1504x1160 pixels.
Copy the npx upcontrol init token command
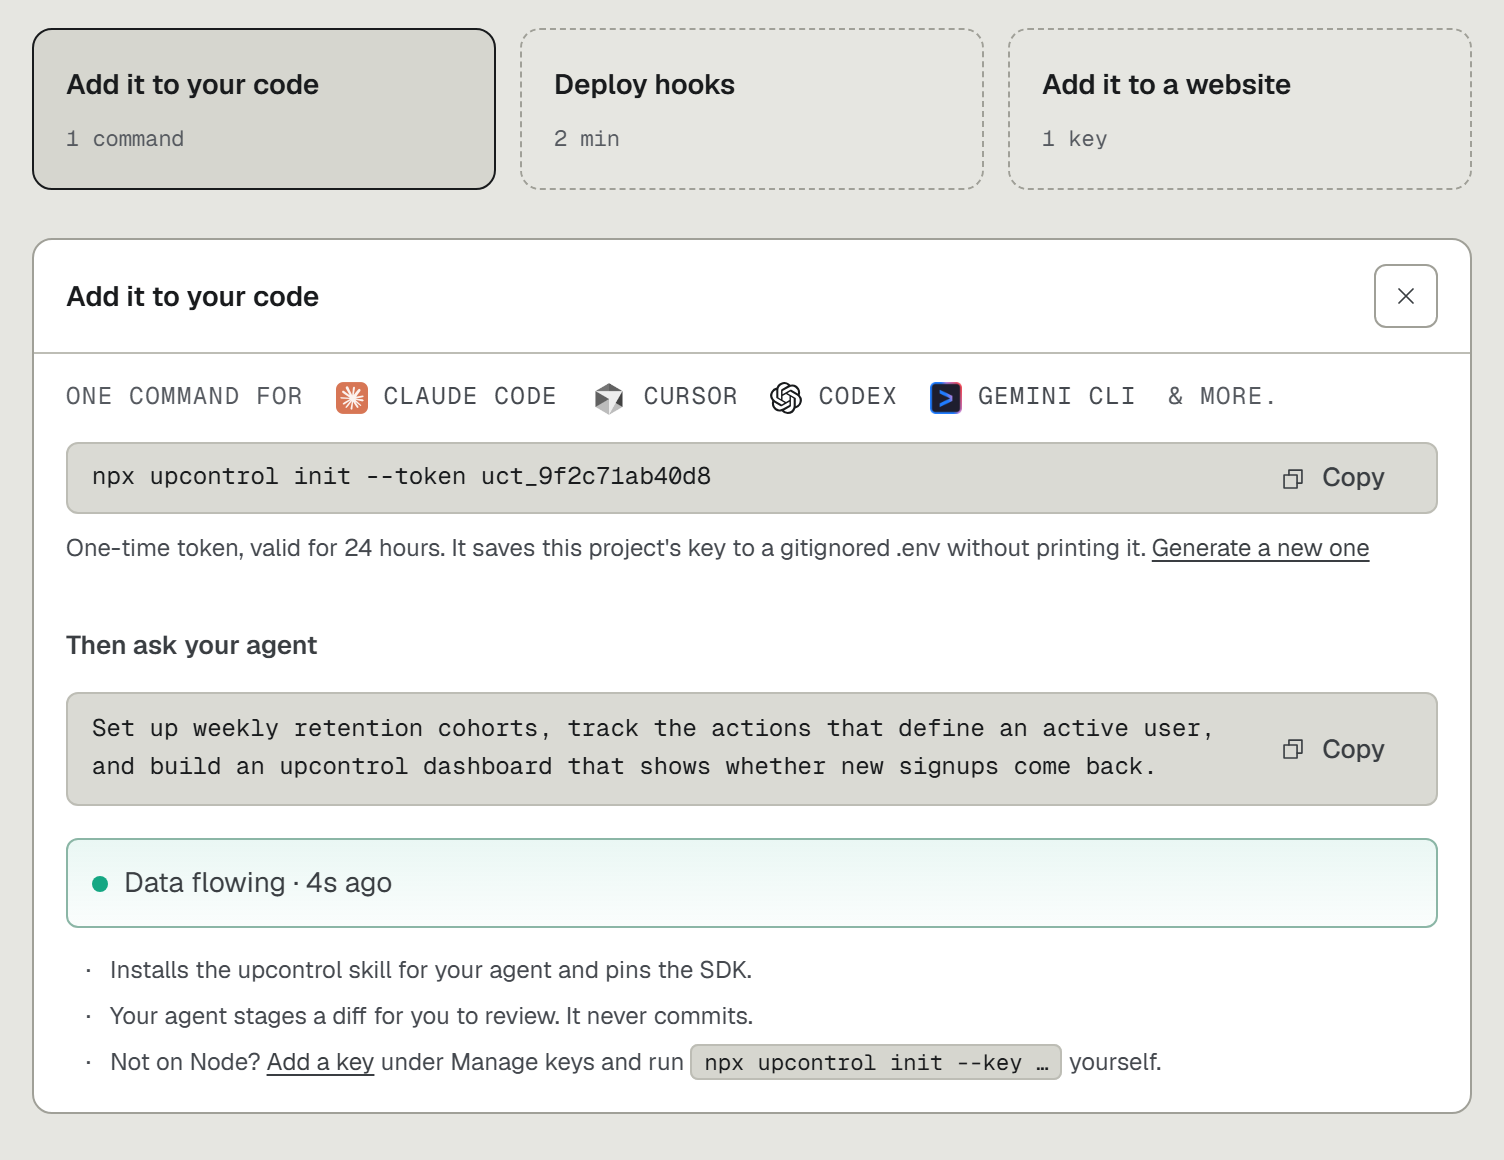1334,478
